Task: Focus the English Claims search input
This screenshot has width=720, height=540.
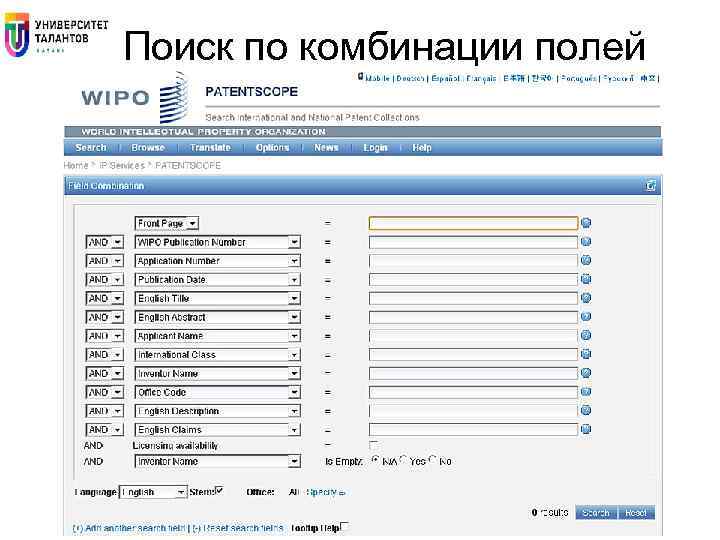Action: (x=473, y=430)
